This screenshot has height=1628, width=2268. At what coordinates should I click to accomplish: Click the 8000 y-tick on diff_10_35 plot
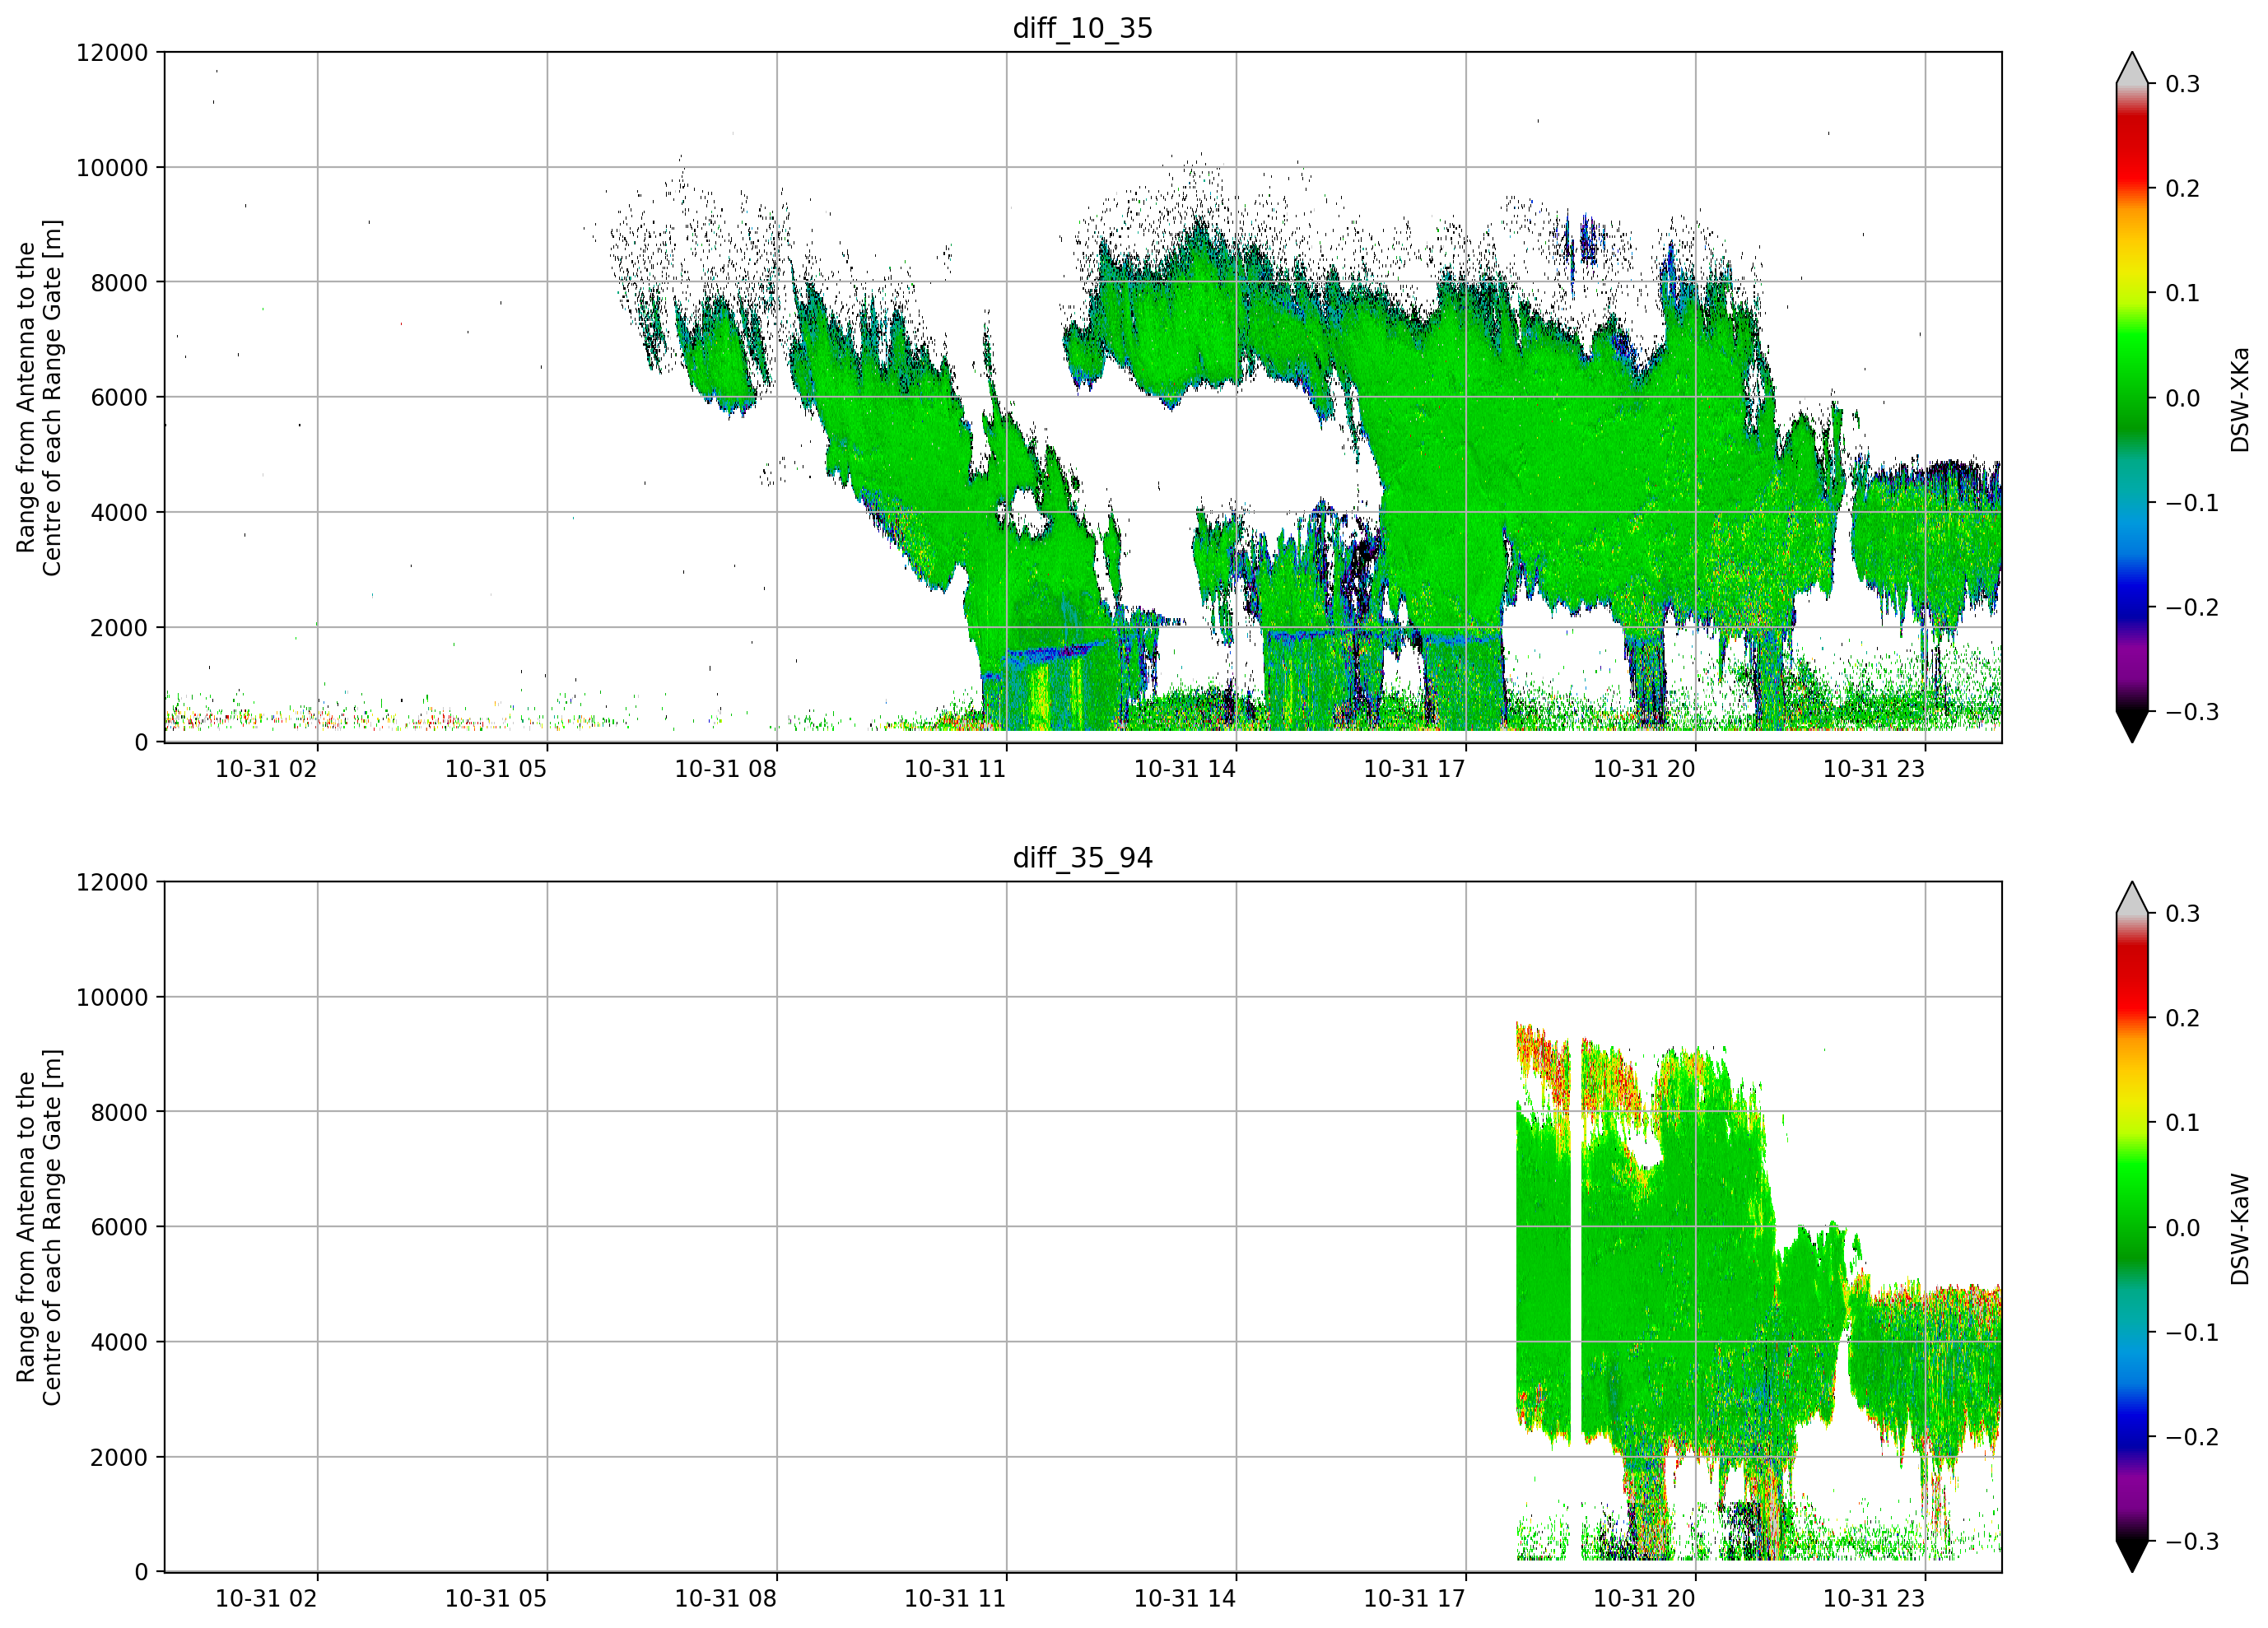[119, 283]
